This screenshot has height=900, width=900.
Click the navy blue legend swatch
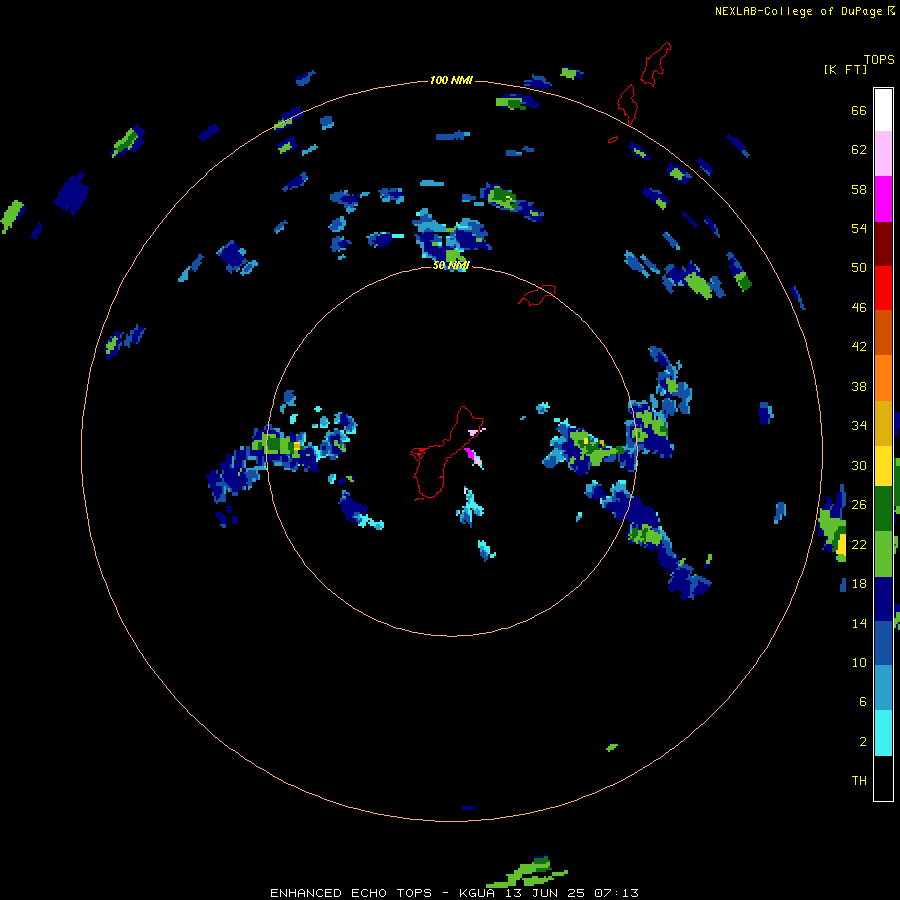[883, 599]
